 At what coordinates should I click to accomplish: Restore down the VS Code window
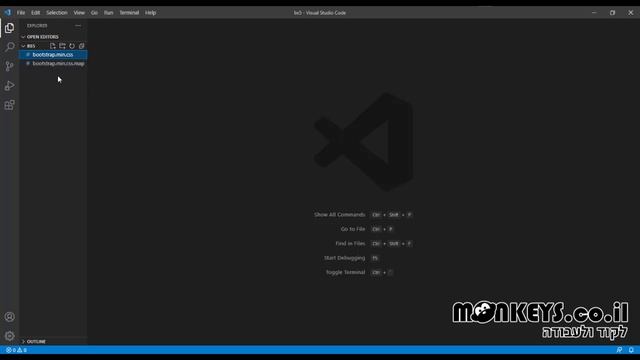[x=612, y=13]
